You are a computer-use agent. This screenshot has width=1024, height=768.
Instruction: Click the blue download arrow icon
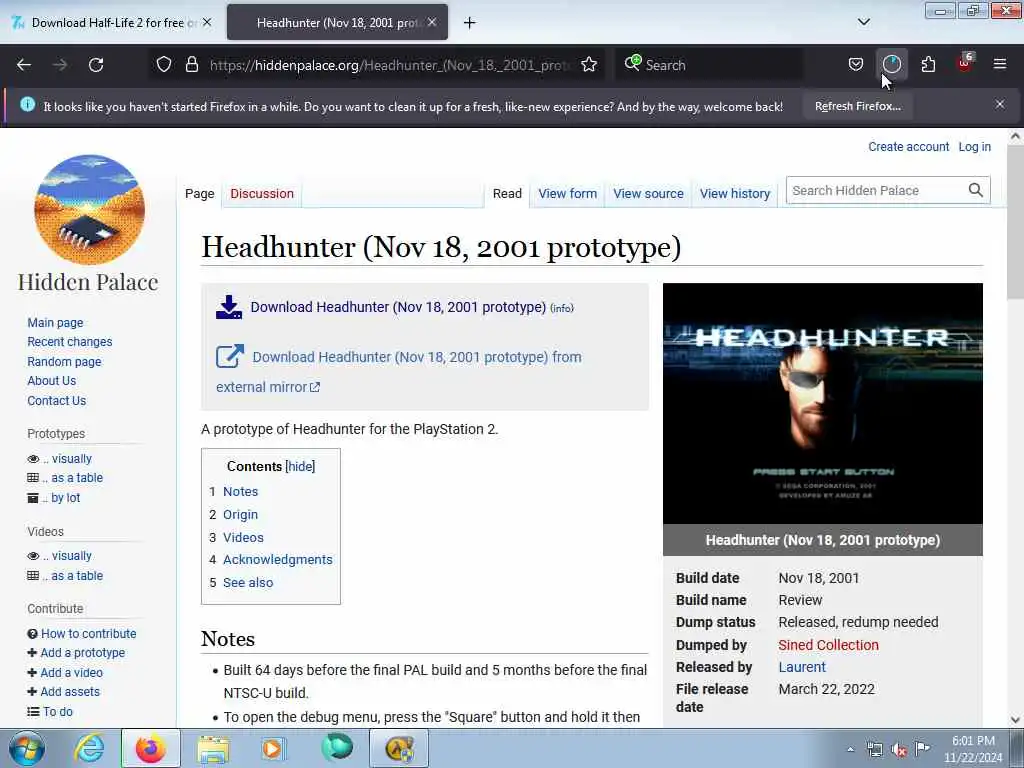229,307
